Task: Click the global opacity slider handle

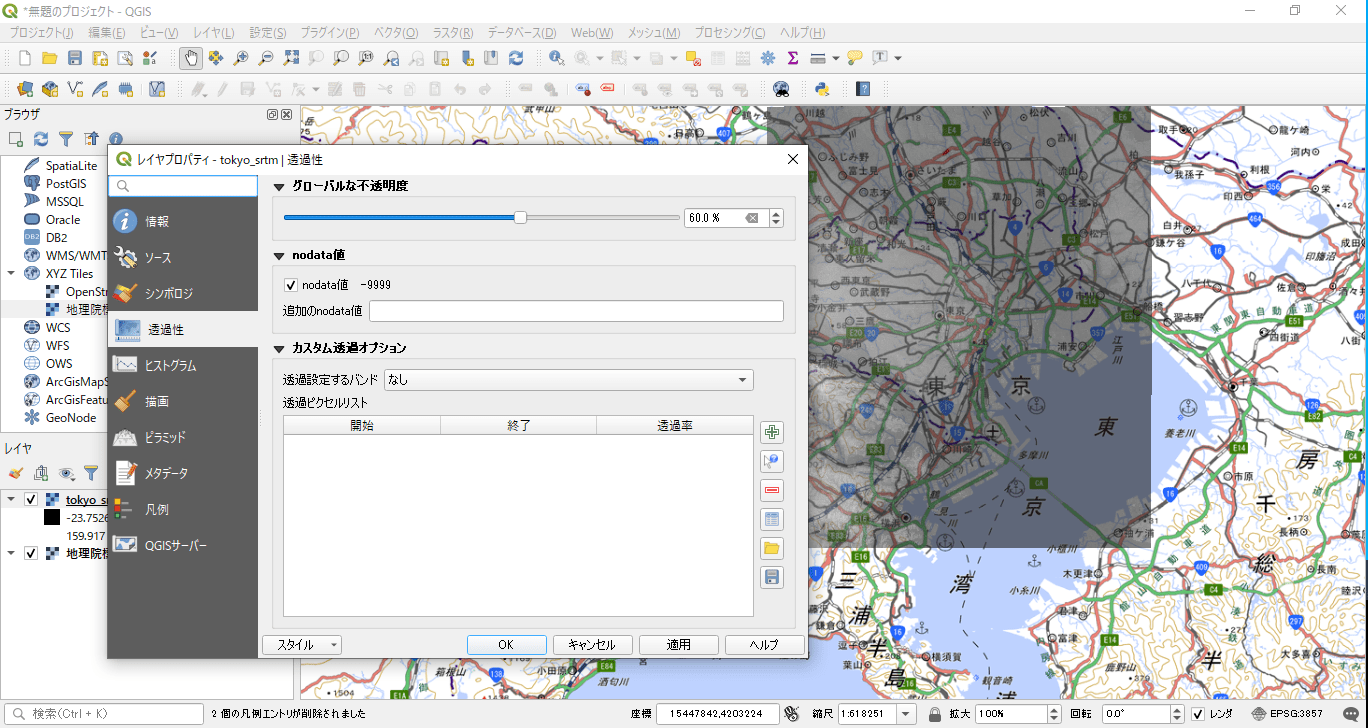Action: (x=520, y=217)
